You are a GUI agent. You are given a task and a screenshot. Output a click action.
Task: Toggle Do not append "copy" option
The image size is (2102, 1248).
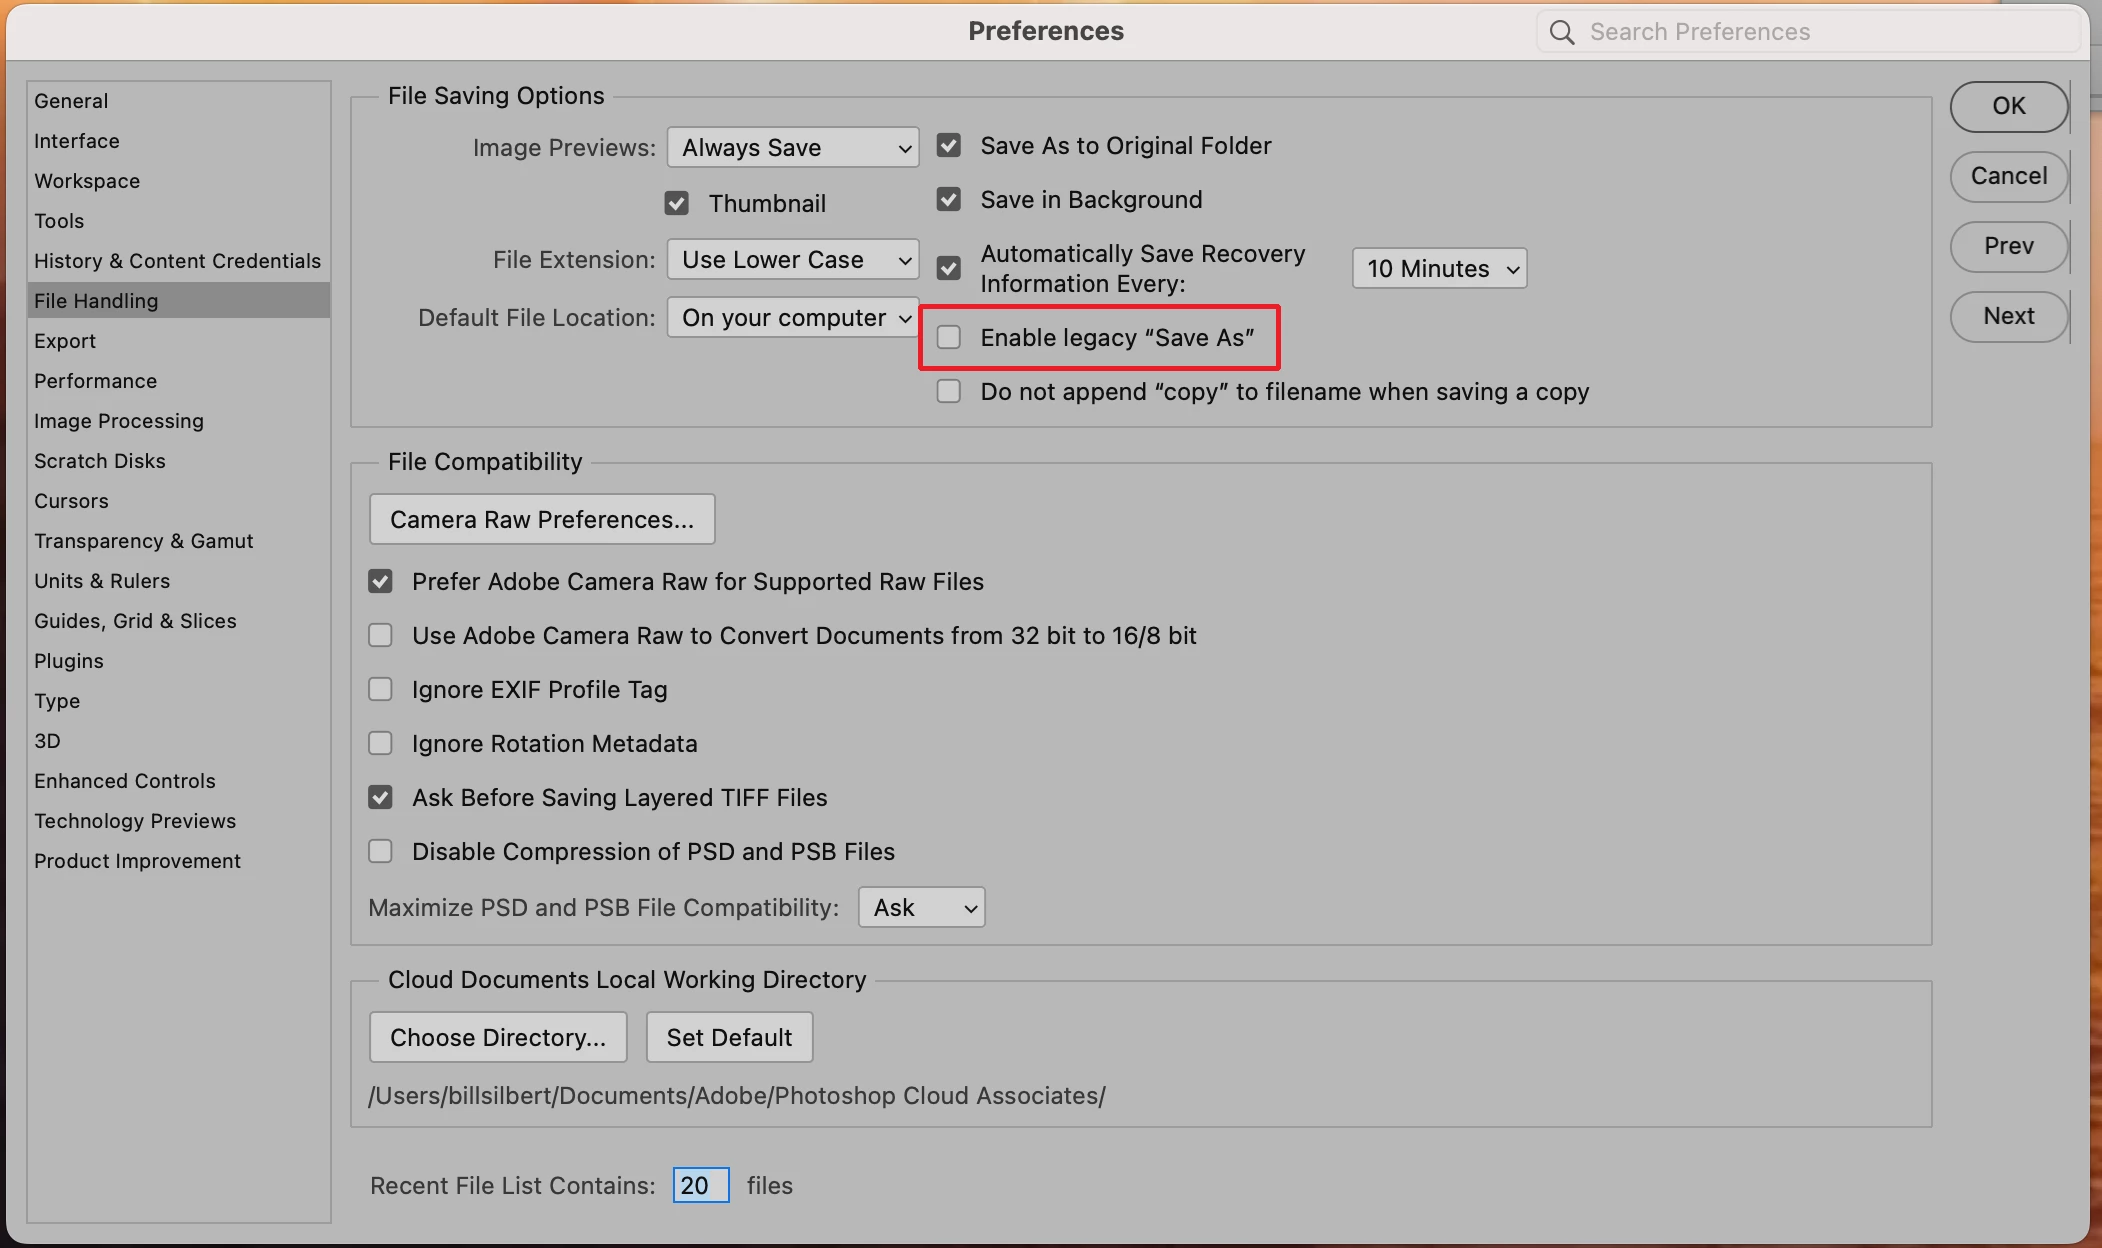click(x=949, y=392)
